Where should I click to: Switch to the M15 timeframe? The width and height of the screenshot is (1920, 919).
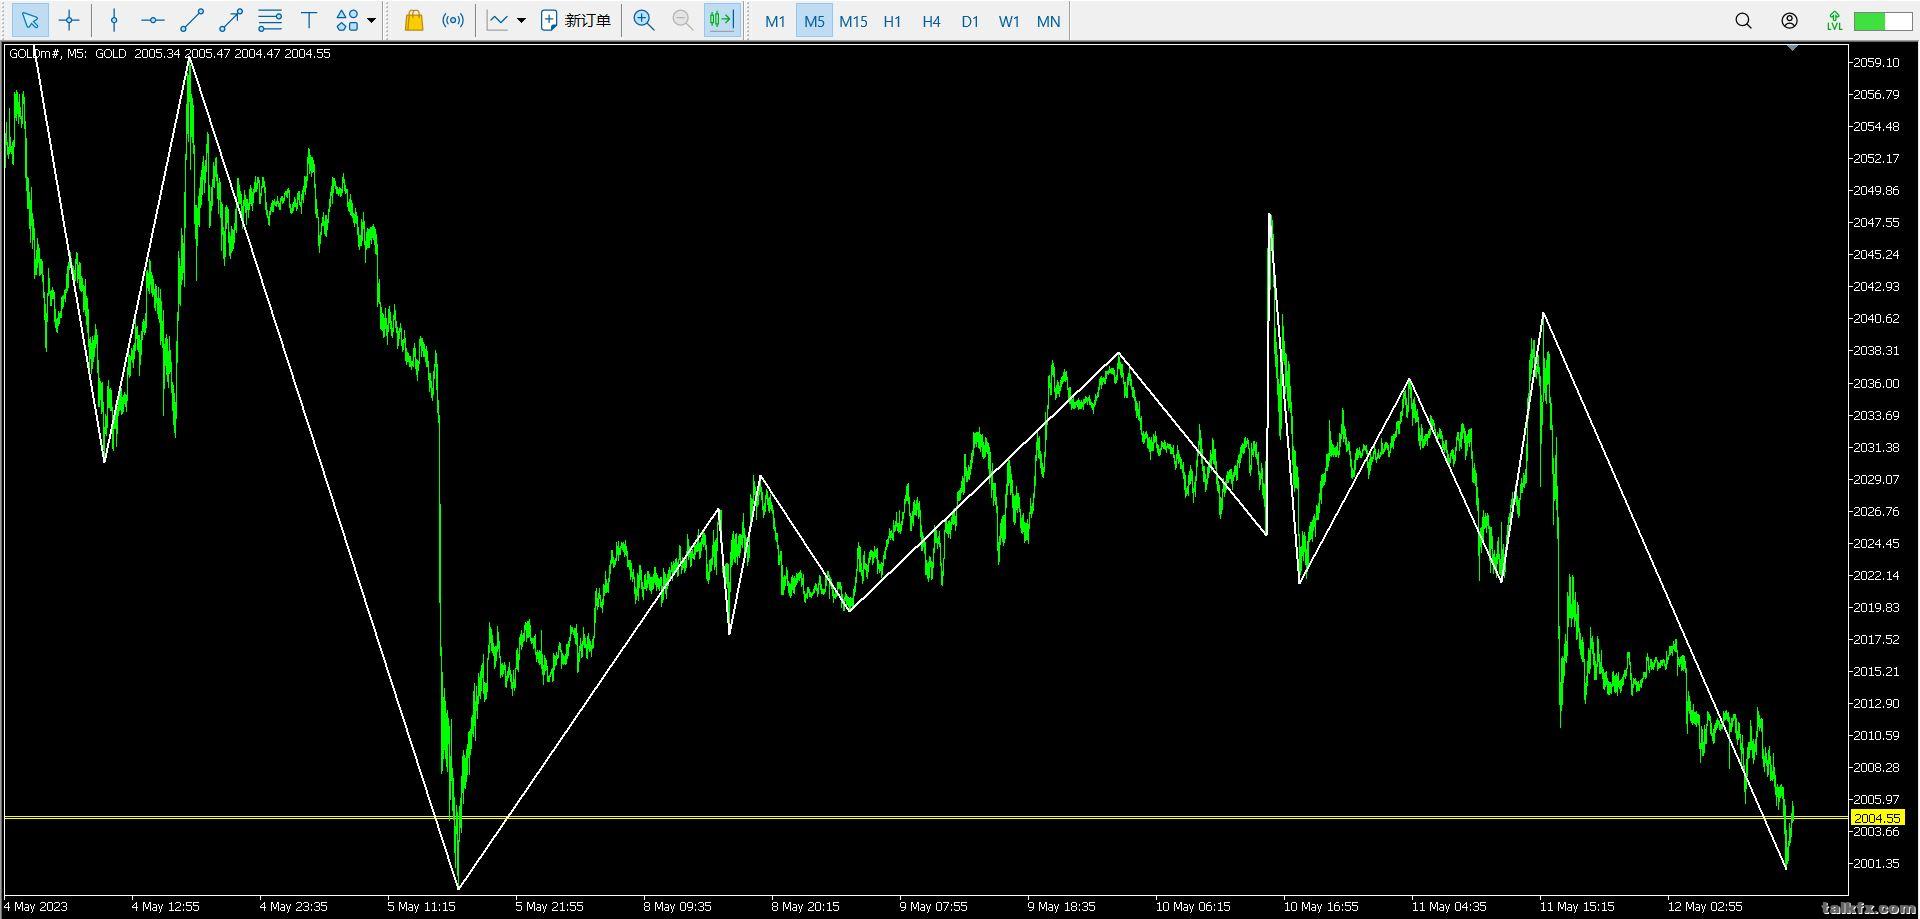coord(853,21)
